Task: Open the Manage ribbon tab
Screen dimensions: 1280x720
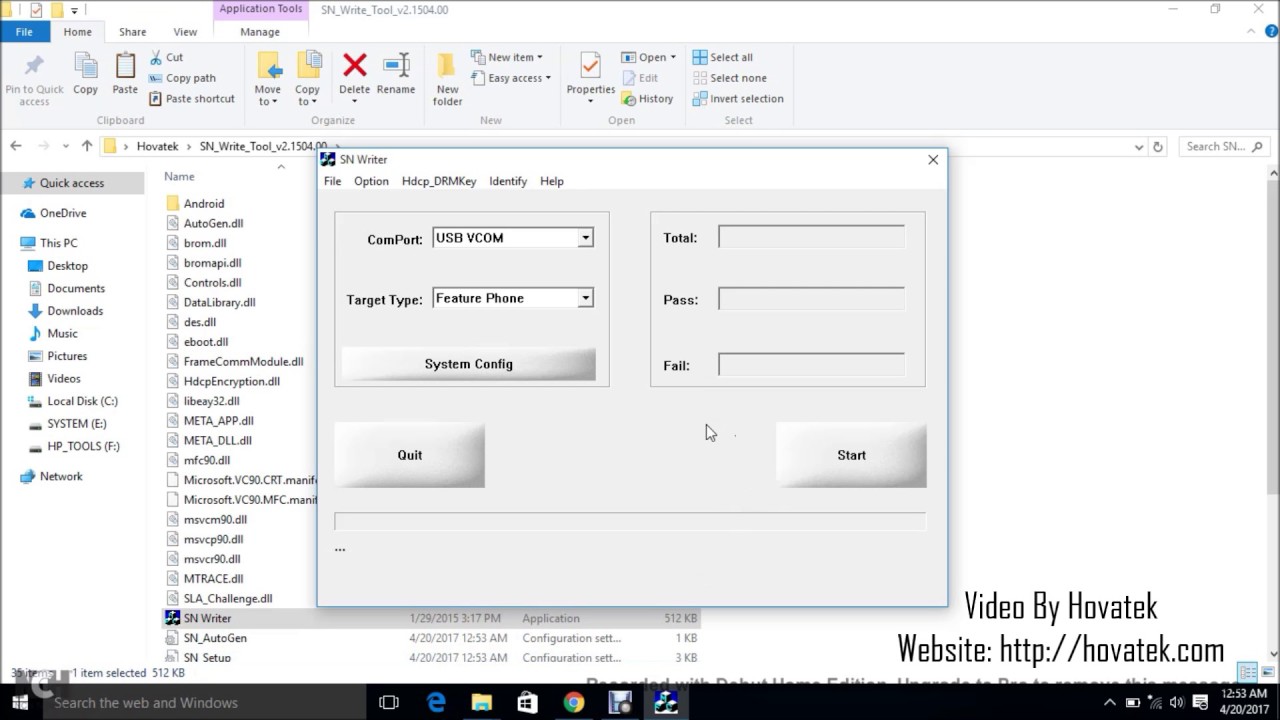Action: [x=260, y=32]
